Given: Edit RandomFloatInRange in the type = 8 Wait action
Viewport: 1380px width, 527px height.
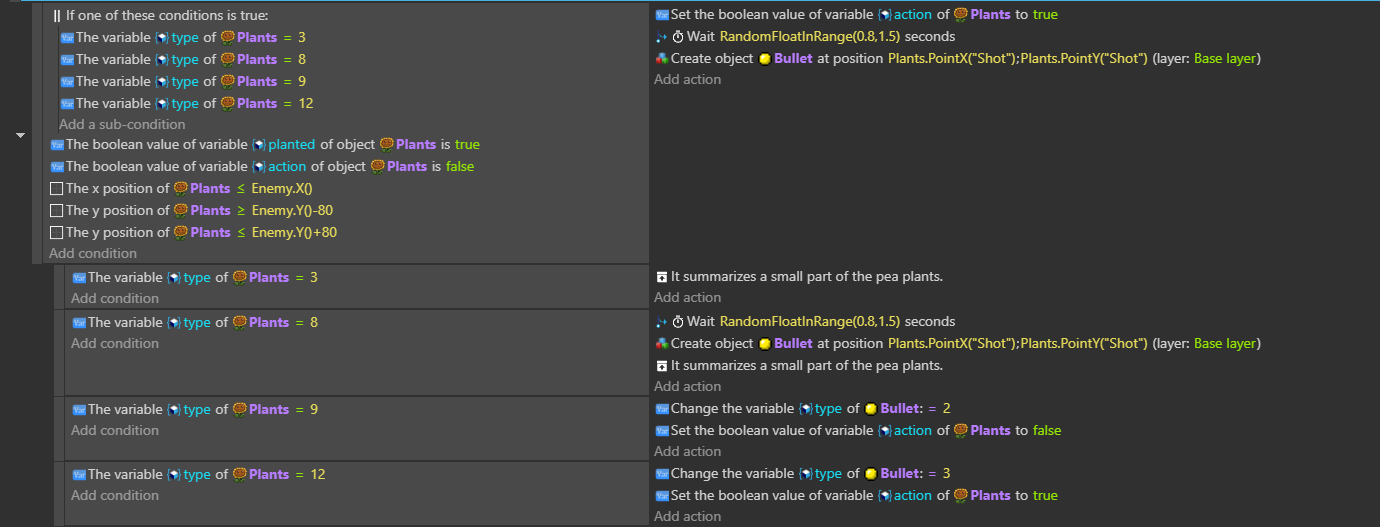Looking at the screenshot, I should coord(810,322).
